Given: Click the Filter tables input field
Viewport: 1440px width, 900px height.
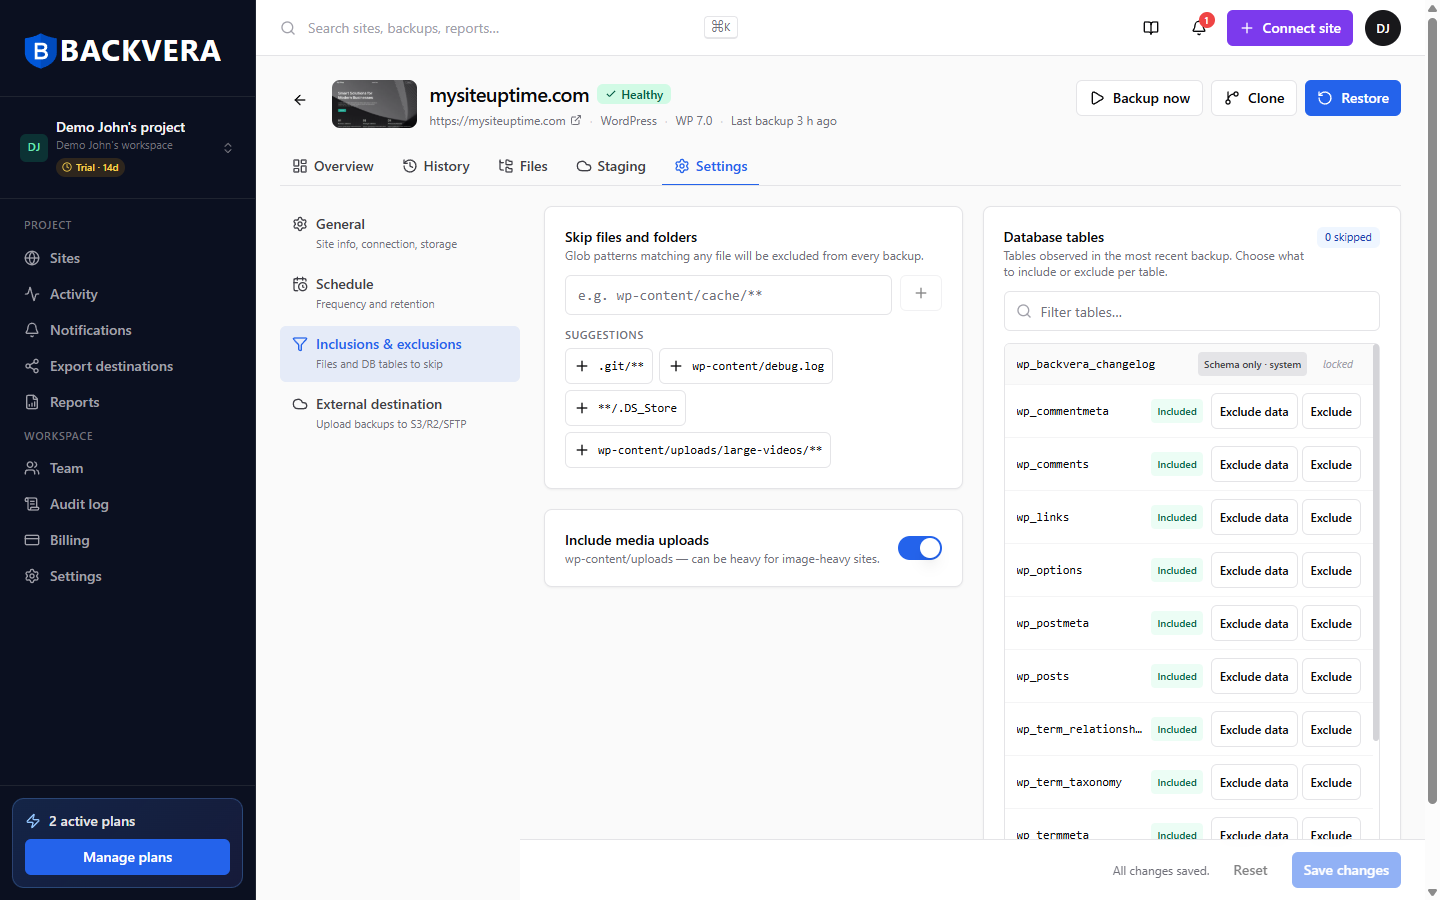Looking at the screenshot, I should tap(1192, 311).
